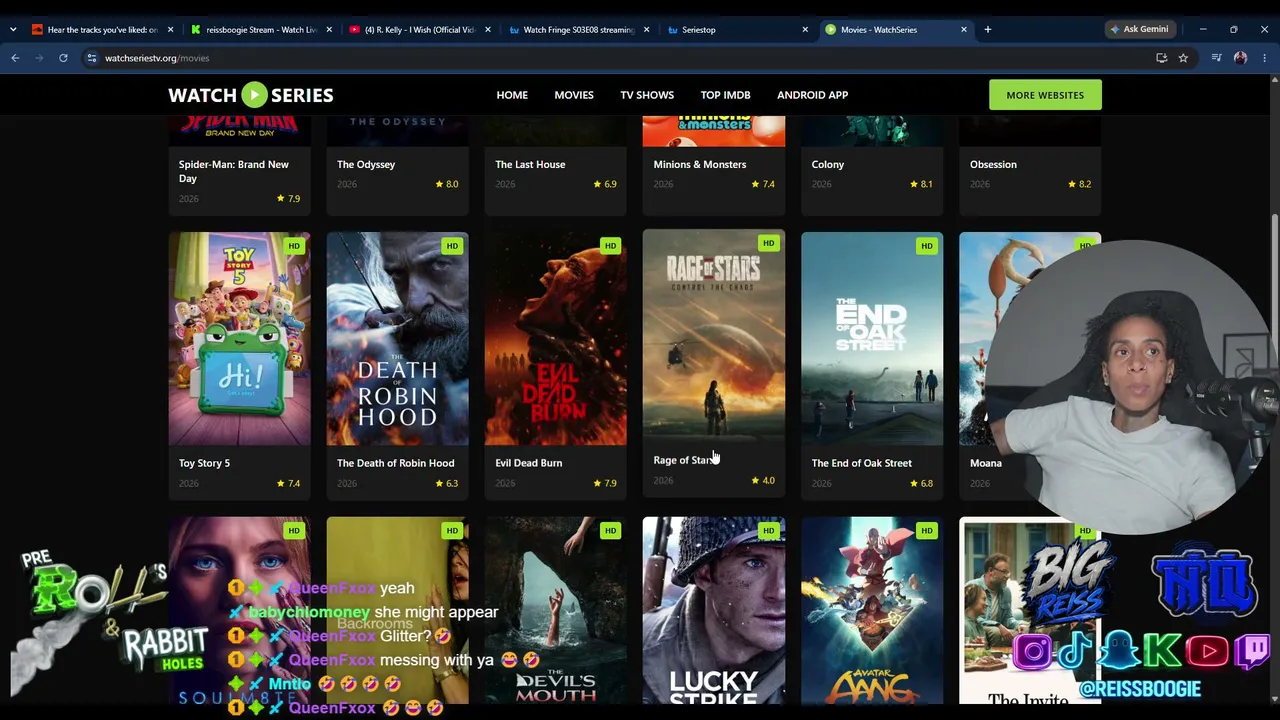Click the 8.0 rating on The Odyssey
Viewport: 1280px width, 720px height.
click(x=447, y=184)
